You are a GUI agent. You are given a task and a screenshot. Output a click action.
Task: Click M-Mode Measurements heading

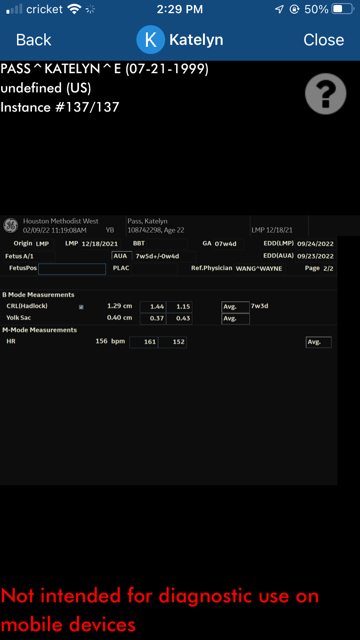click(x=40, y=330)
